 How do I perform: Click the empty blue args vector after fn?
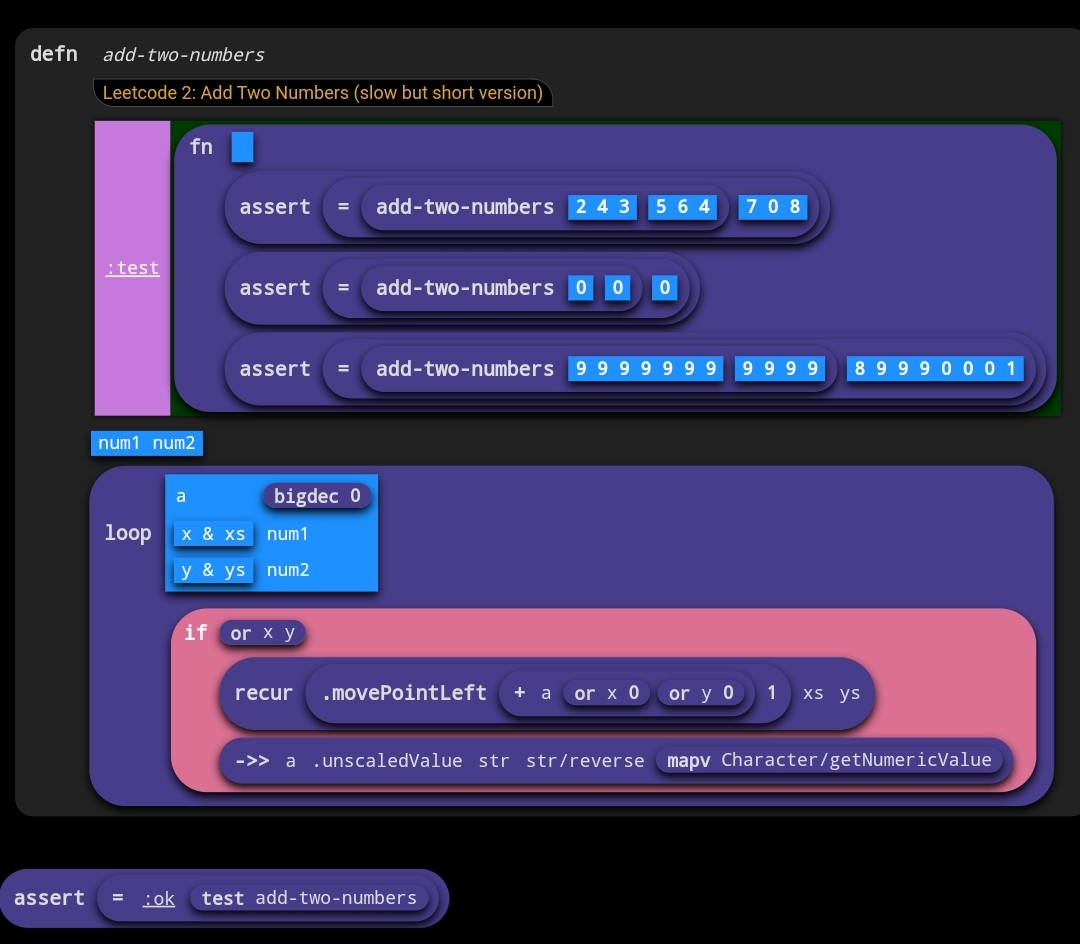(242, 147)
